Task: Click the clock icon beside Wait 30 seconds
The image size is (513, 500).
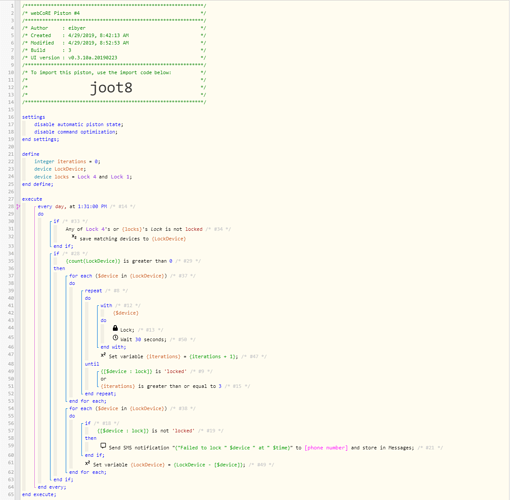Action: pyautogui.click(x=115, y=338)
